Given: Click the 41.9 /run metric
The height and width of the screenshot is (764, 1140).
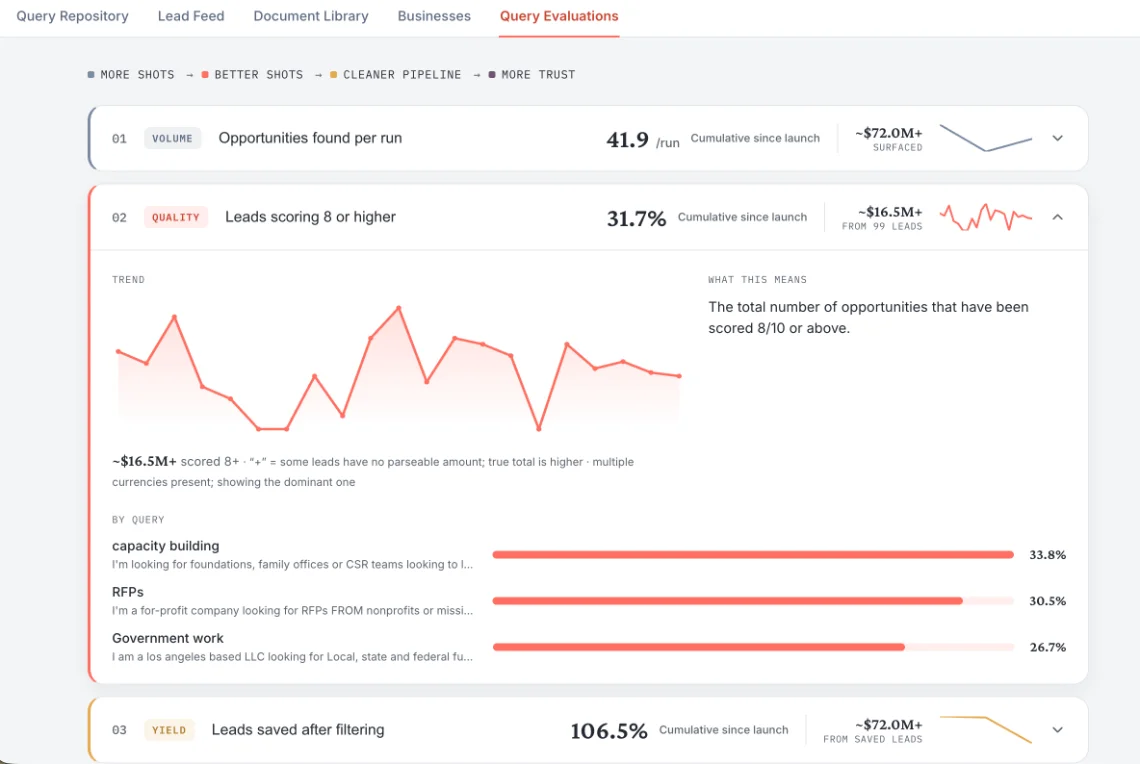Looking at the screenshot, I should [x=643, y=140].
